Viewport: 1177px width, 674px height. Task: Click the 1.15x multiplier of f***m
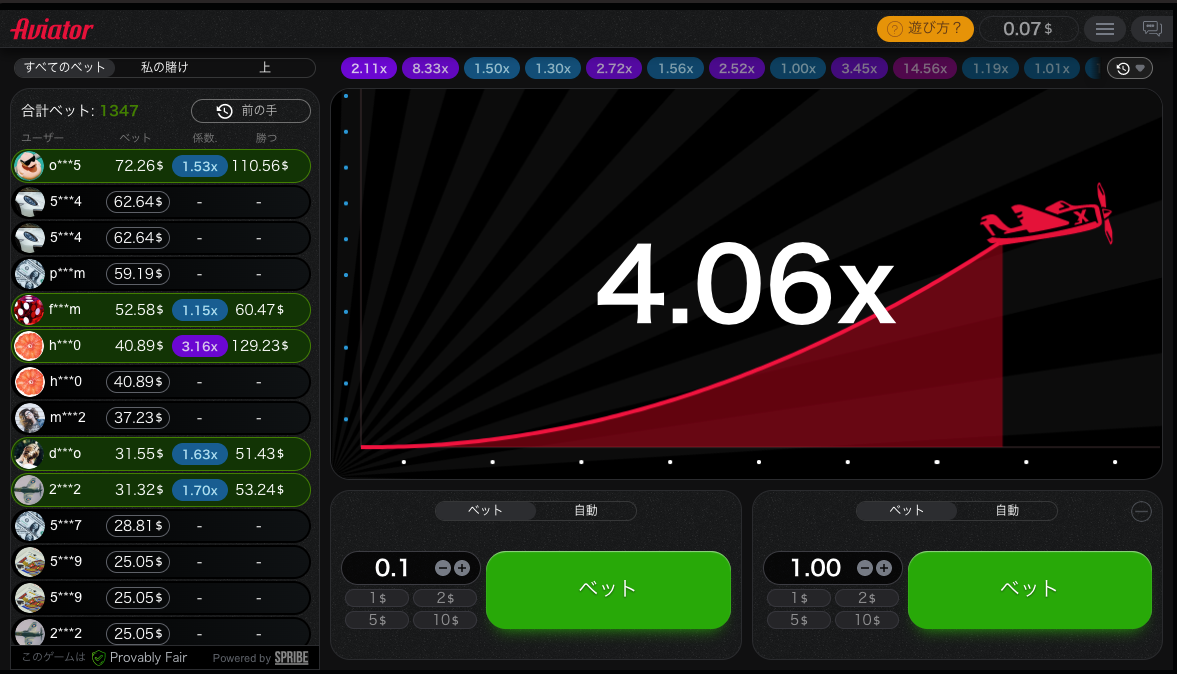[200, 310]
